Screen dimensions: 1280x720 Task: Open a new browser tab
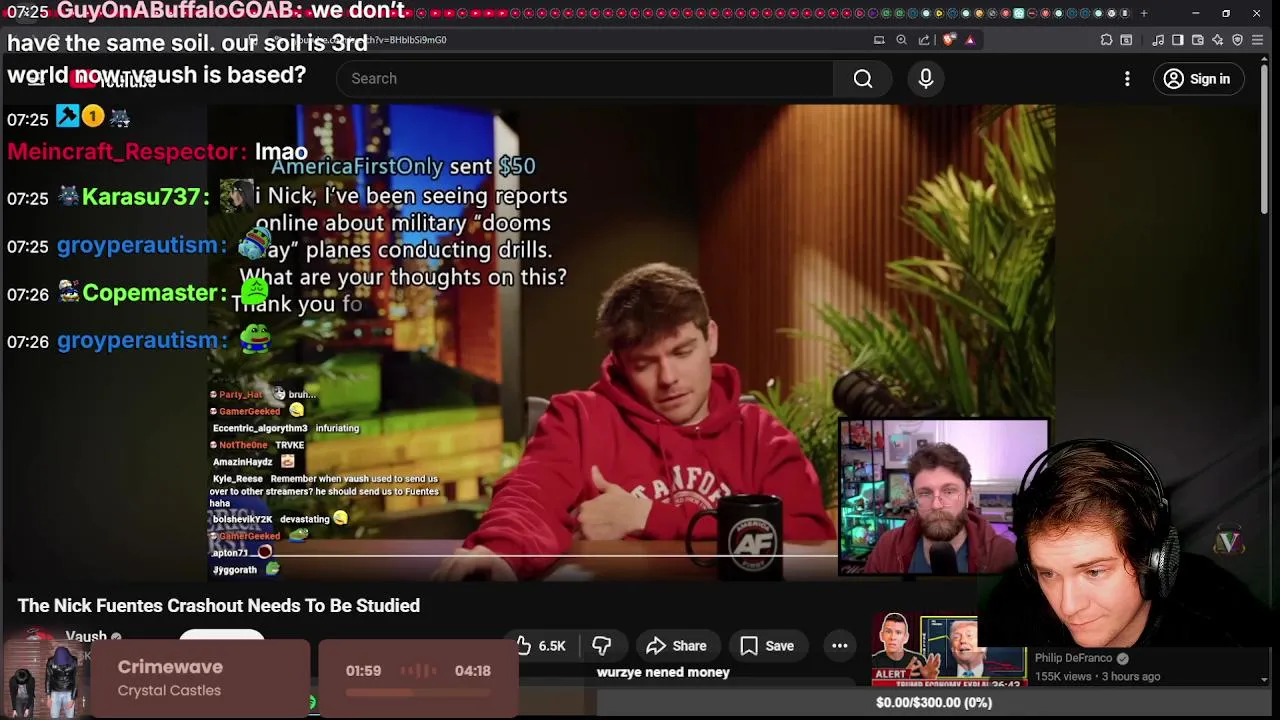(x=1144, y=13)
